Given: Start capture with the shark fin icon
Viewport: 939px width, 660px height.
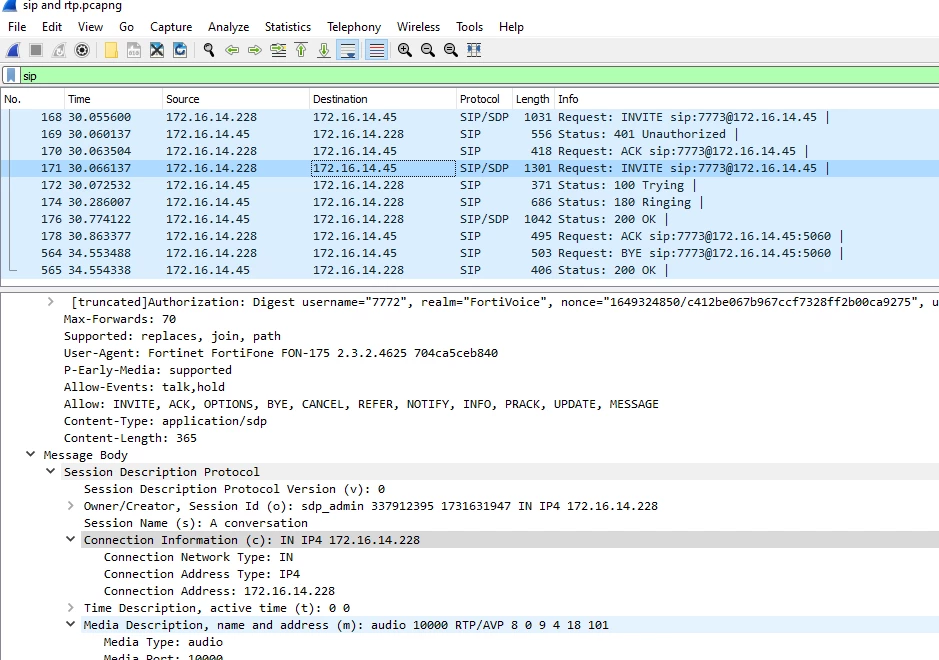Looking at the screenshot, I should click(x=13, y=50).
